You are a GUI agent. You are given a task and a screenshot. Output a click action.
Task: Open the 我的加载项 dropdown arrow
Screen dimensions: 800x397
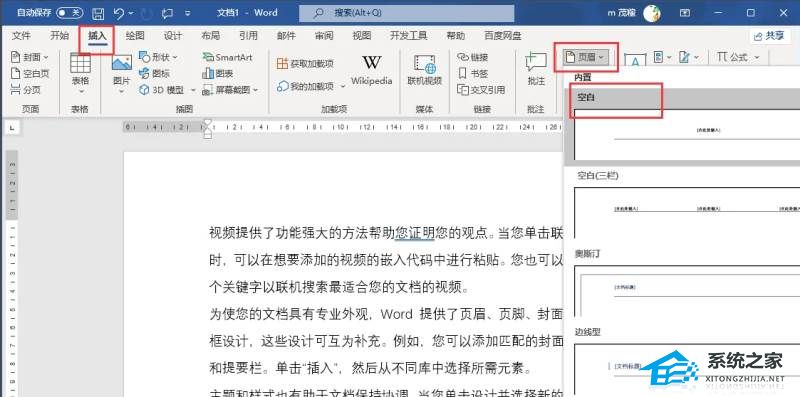pos(343,87)
